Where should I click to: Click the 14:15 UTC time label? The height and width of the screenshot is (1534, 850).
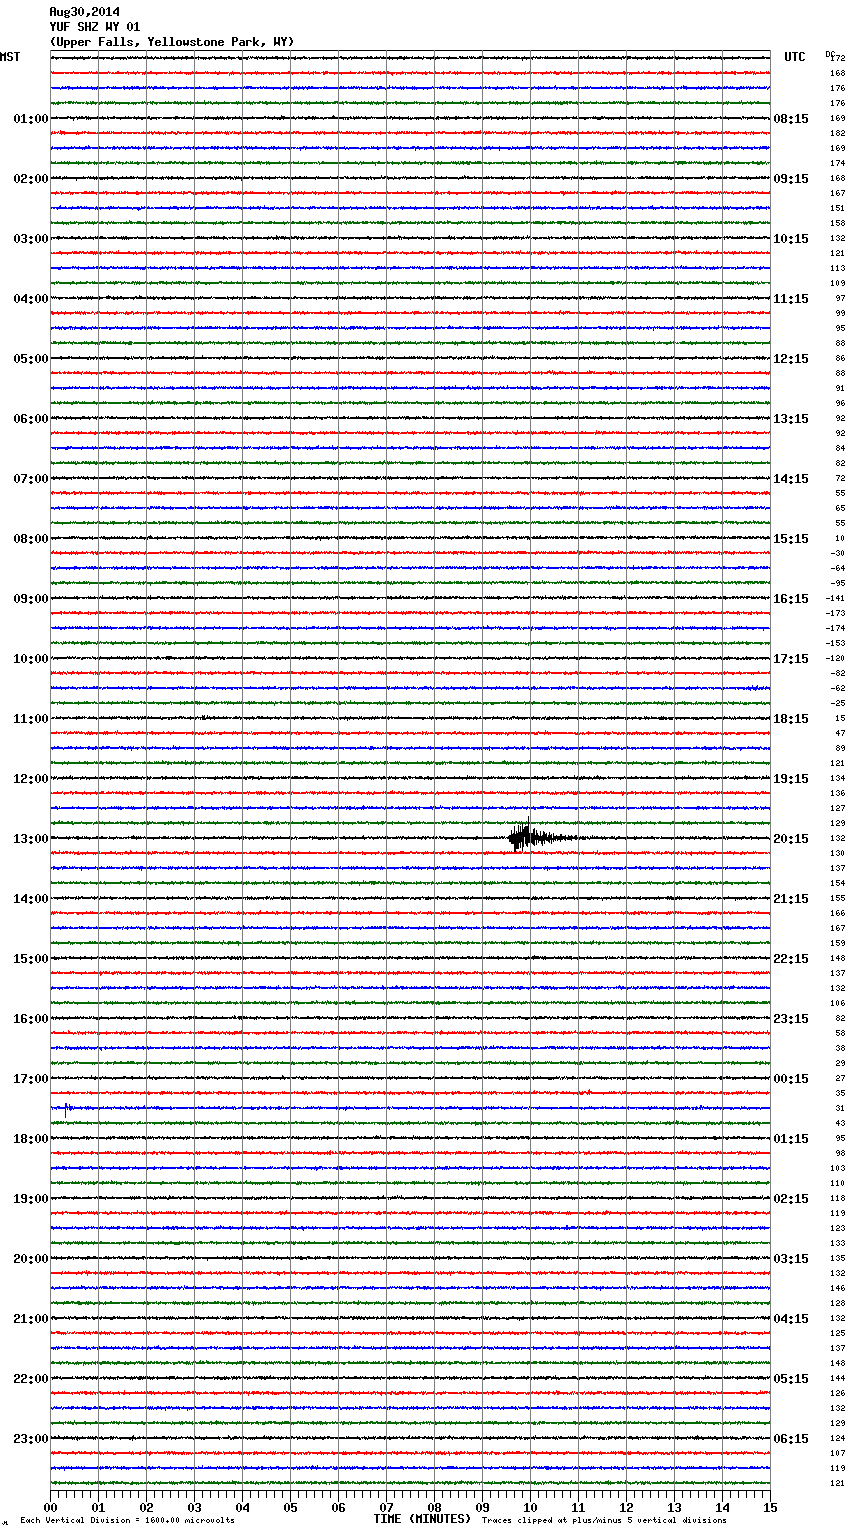coord(791,479)
